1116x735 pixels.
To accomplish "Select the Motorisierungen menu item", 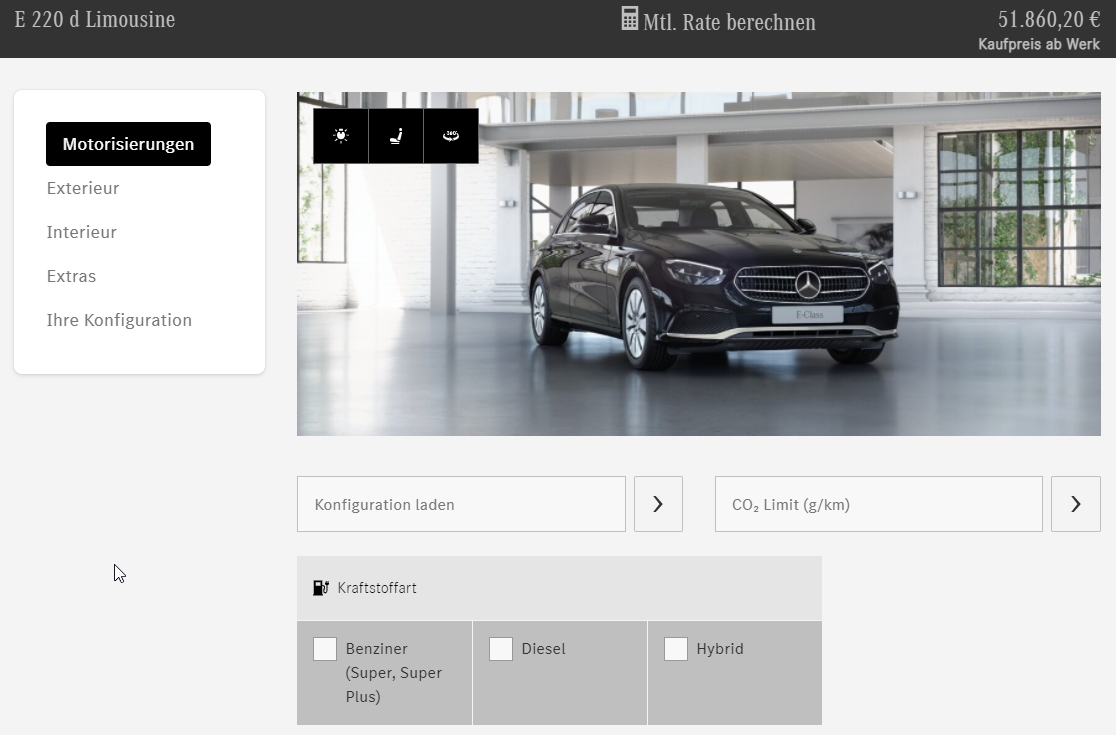I will (x=128, y=144).
